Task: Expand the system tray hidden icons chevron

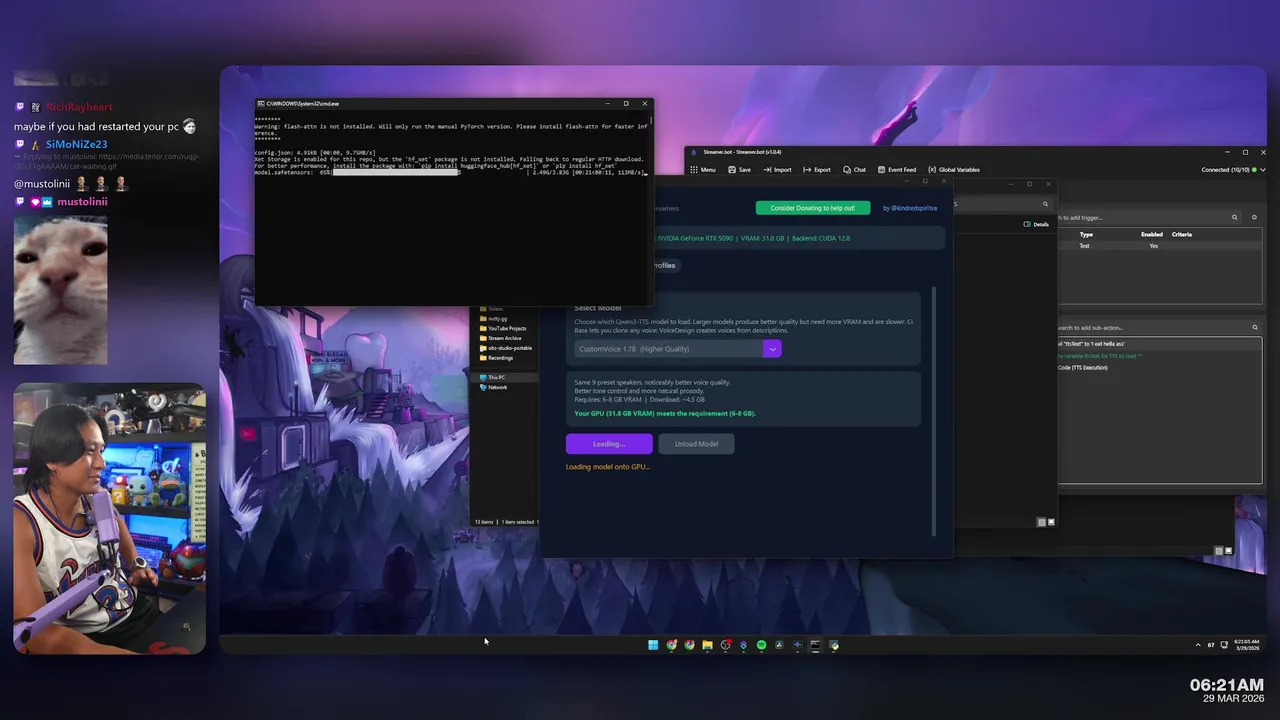Action: [x=1198, y=645]
